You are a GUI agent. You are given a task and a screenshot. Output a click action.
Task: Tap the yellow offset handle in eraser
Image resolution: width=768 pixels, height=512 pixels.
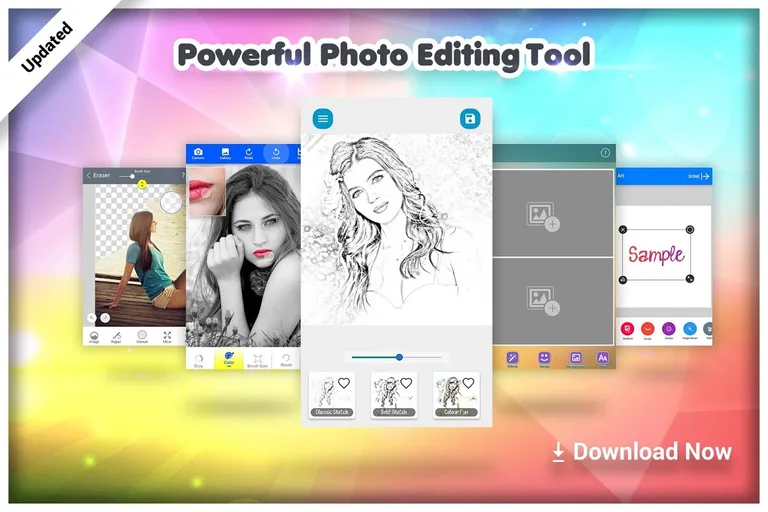142,184
